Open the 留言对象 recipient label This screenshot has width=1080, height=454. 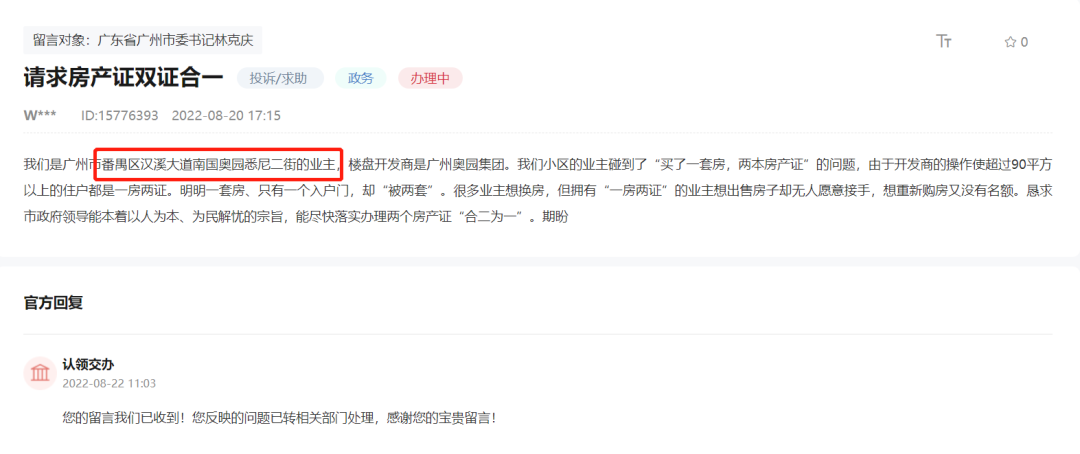[x=143, y=40]
